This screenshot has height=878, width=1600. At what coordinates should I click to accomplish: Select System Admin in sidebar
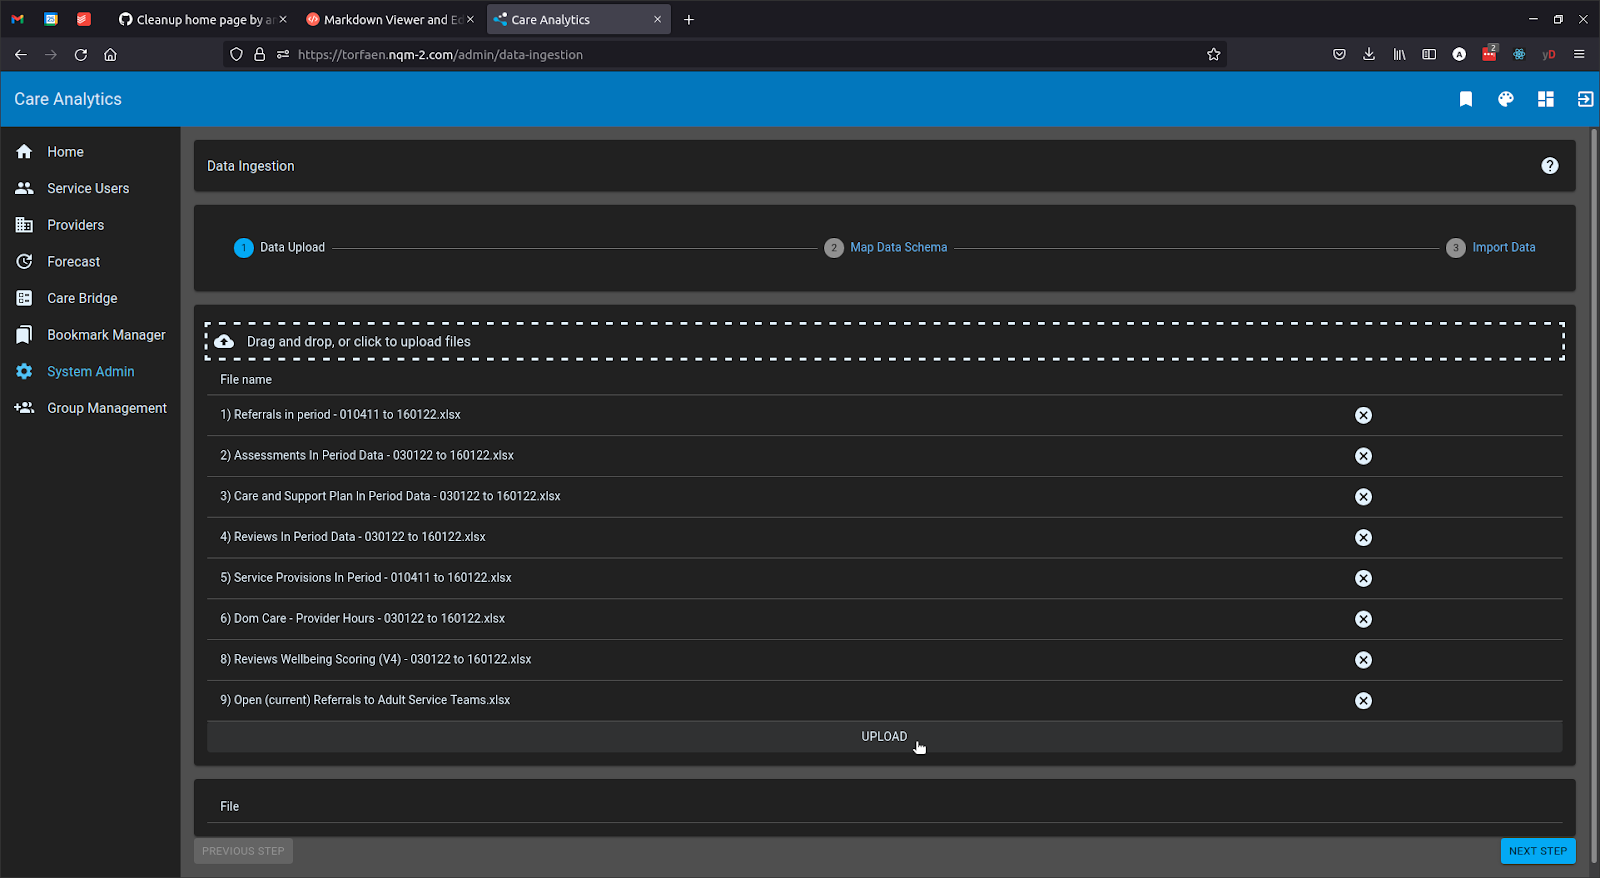(90, 371)
